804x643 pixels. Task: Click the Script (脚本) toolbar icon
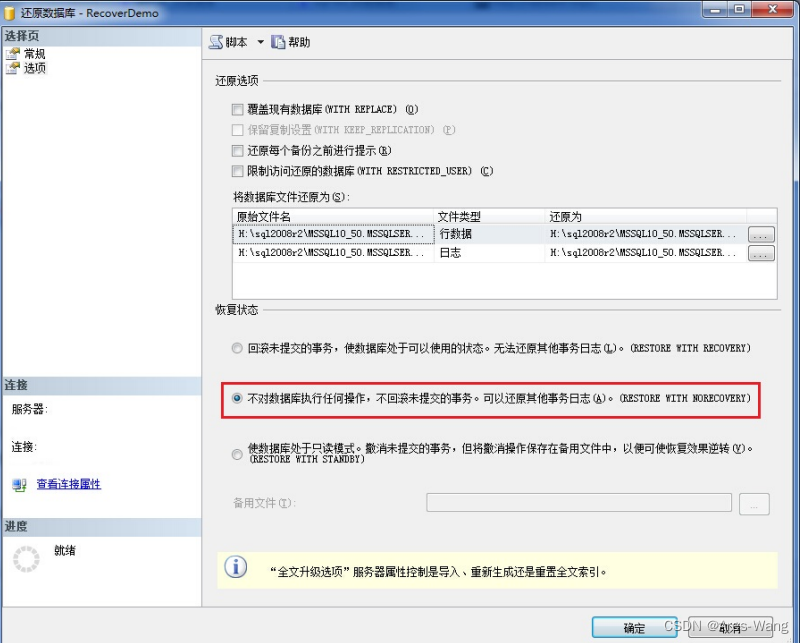click(216, 42)
